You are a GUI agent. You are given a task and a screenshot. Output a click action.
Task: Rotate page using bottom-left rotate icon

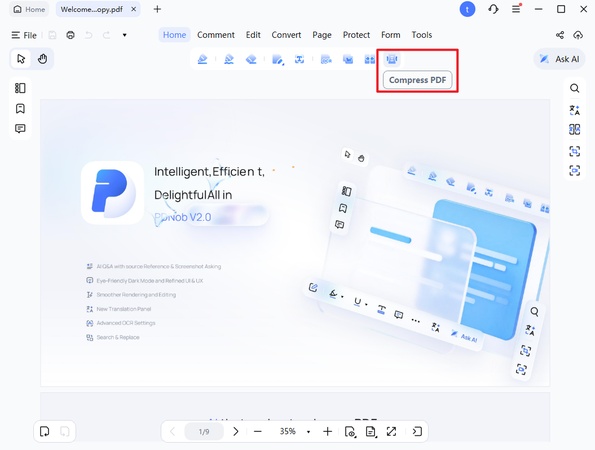click(44, 431)
